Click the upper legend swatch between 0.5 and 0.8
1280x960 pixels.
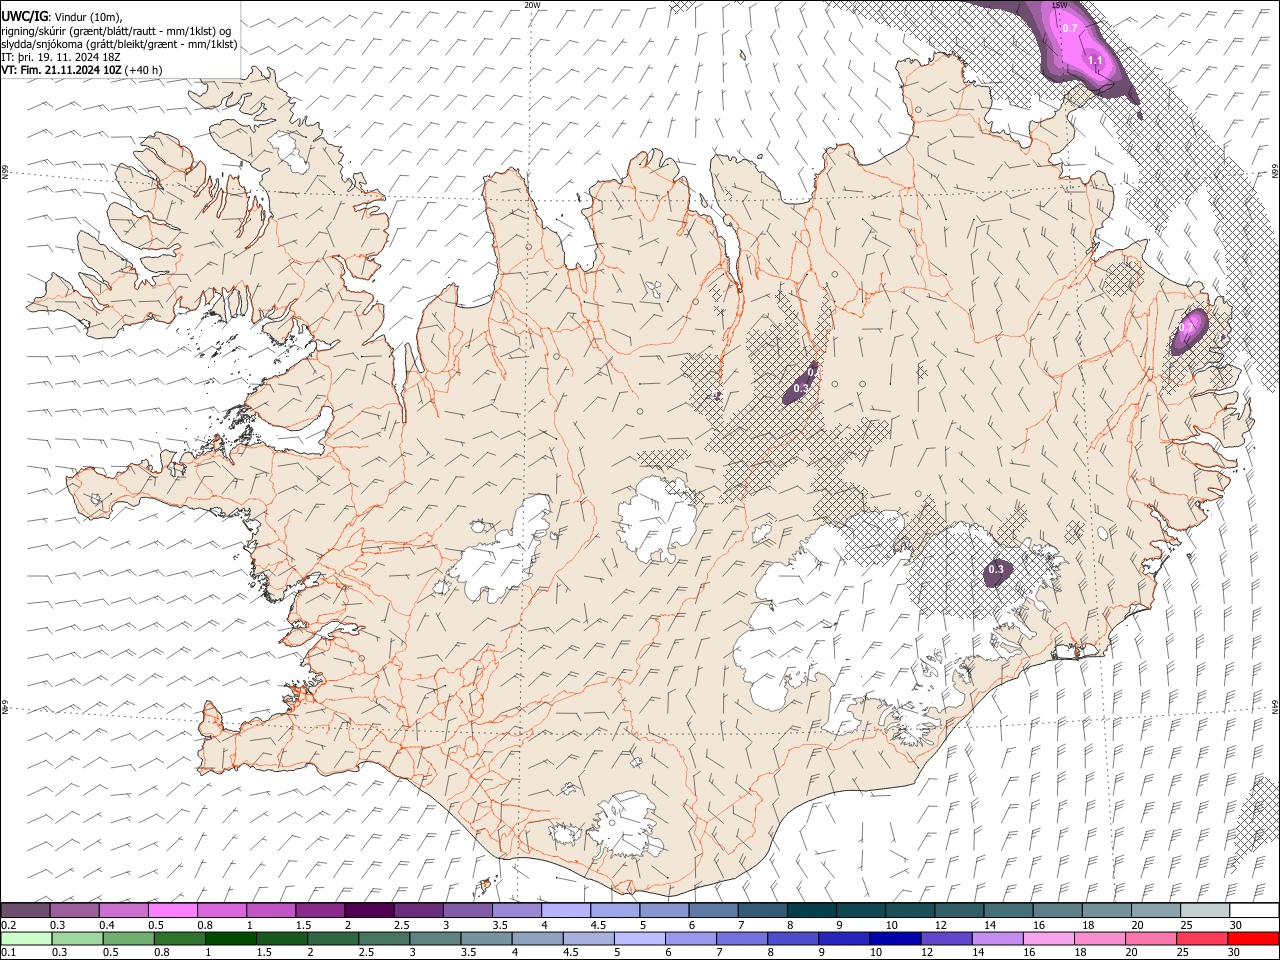(173, 910)
